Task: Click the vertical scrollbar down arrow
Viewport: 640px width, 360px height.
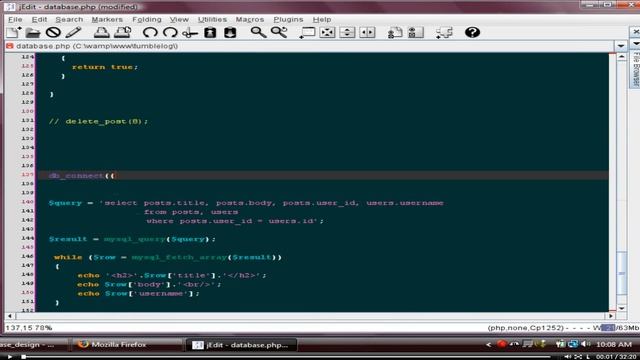Action: (621, 308)
